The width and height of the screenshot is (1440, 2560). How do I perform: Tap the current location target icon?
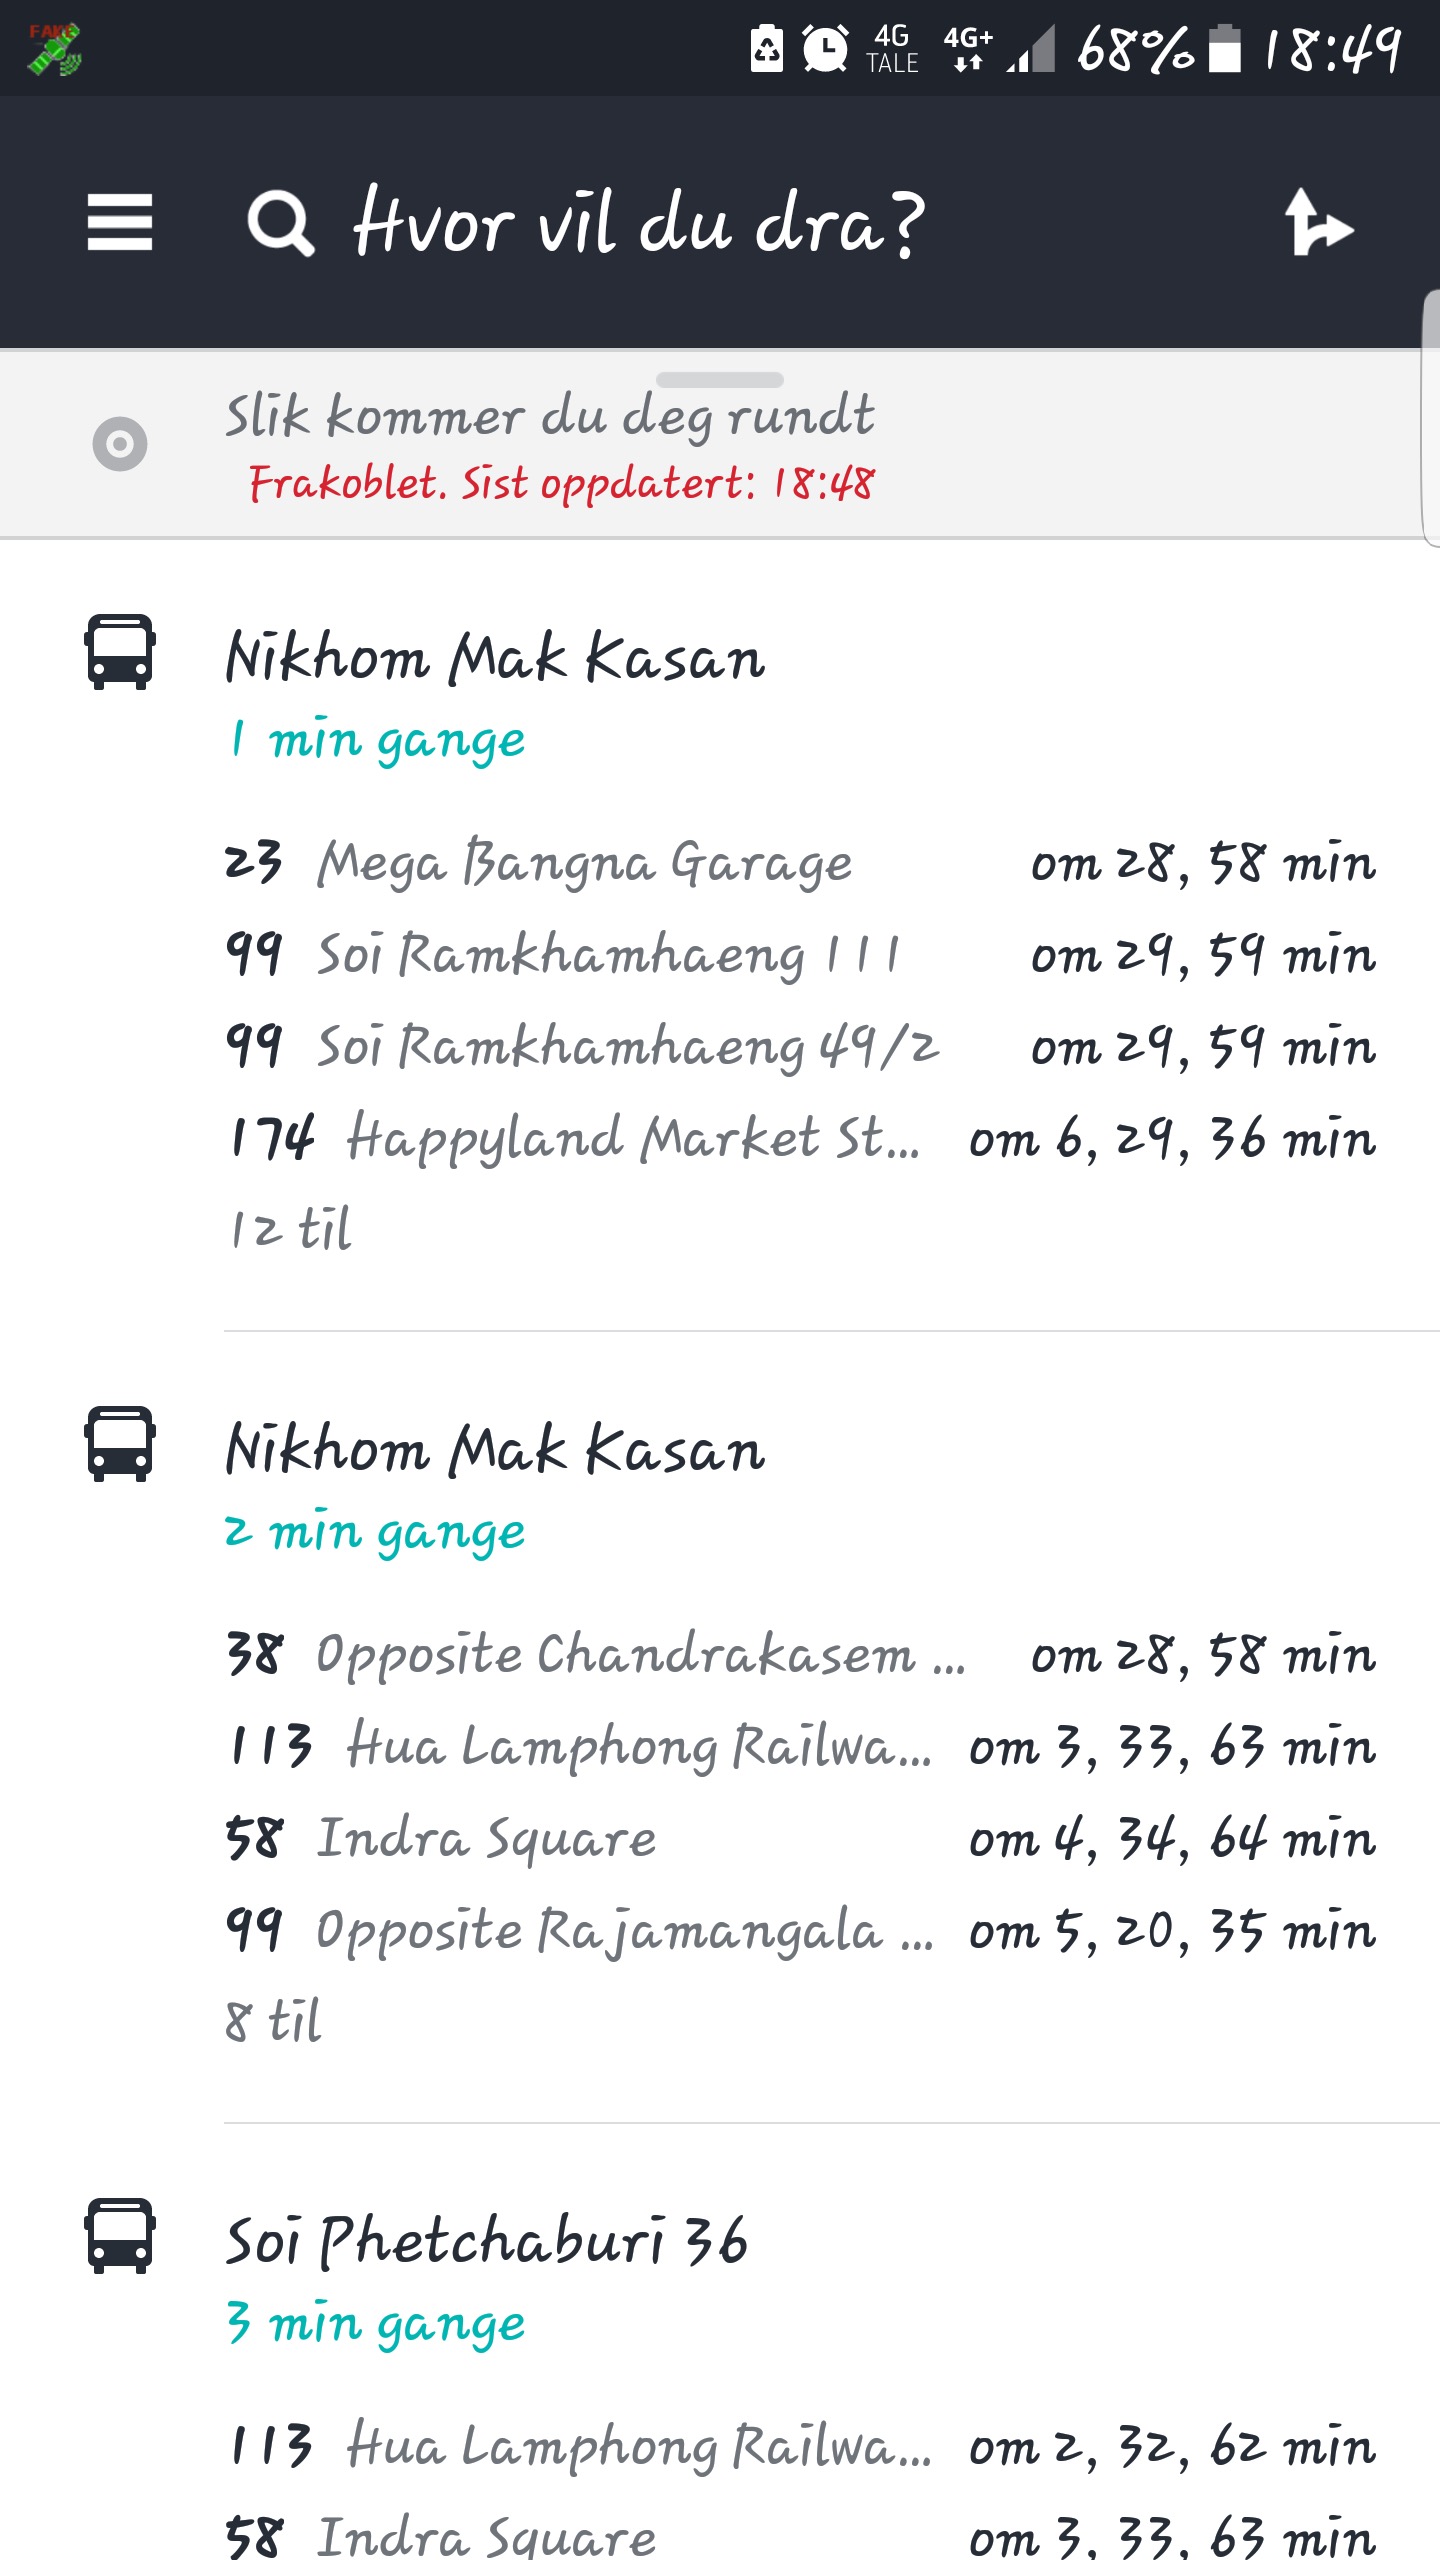(120, 444)
